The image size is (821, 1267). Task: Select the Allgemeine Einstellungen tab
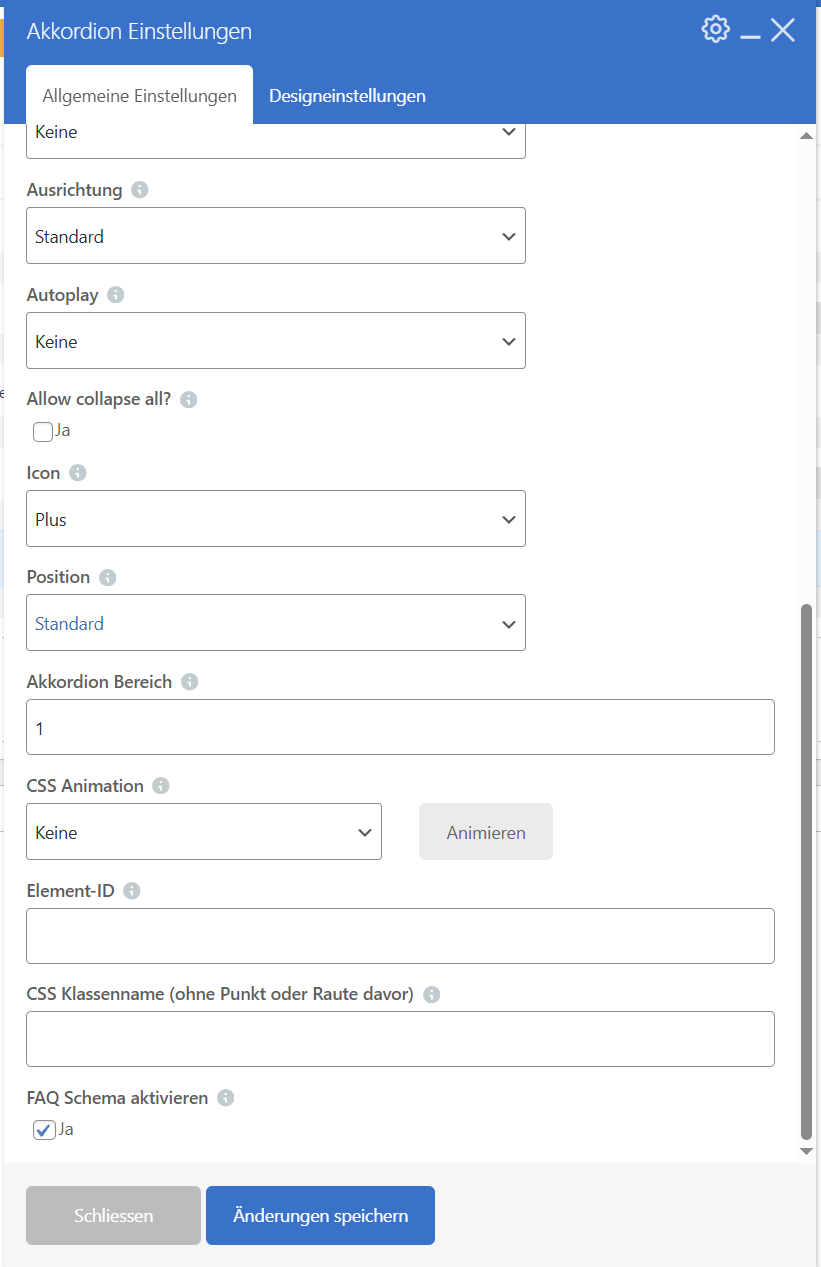click(x=139, y=96)
